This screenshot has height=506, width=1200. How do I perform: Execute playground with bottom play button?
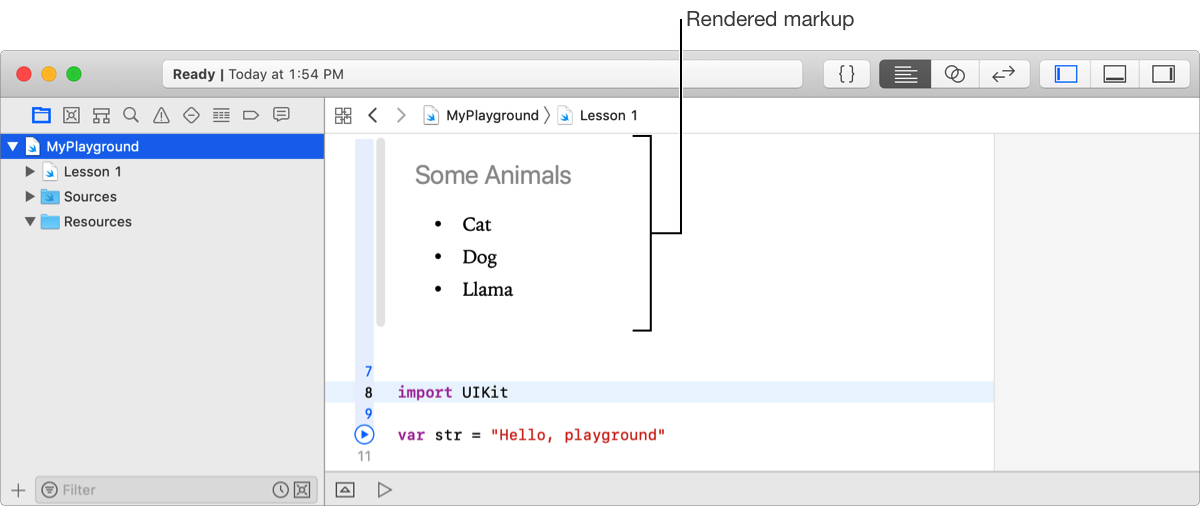pyautogui.click(x=384, y=489)
